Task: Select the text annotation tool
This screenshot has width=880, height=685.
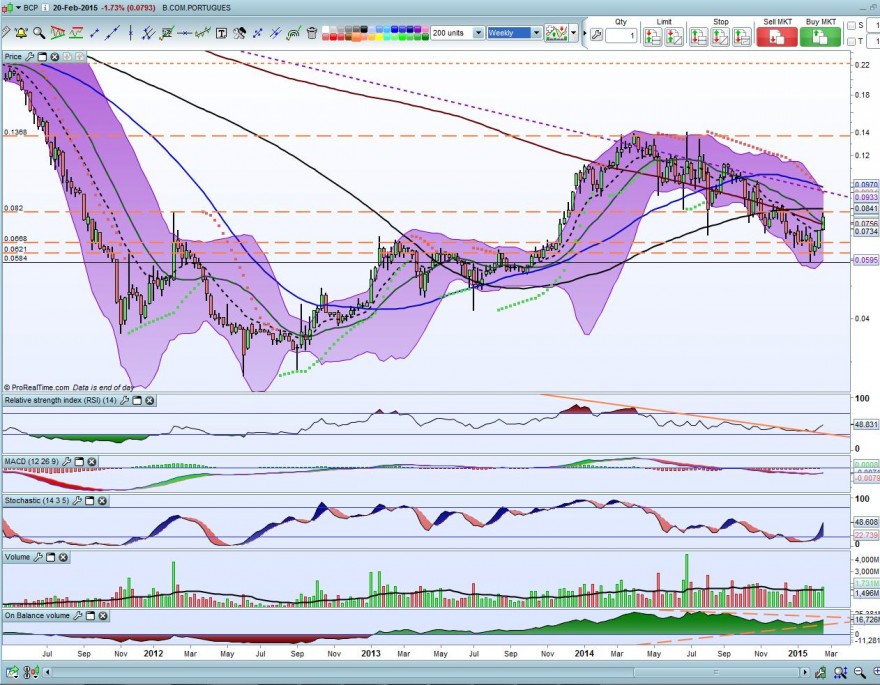Action: click(222, 33)
